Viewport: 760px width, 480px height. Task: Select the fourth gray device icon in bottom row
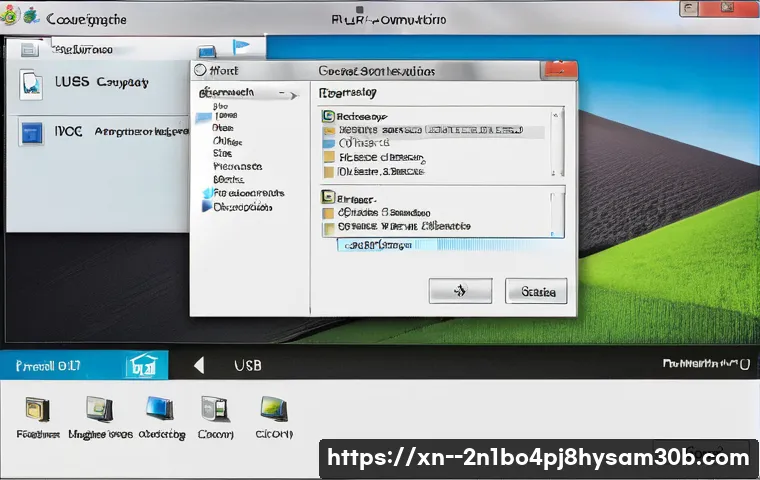point(213,409)
